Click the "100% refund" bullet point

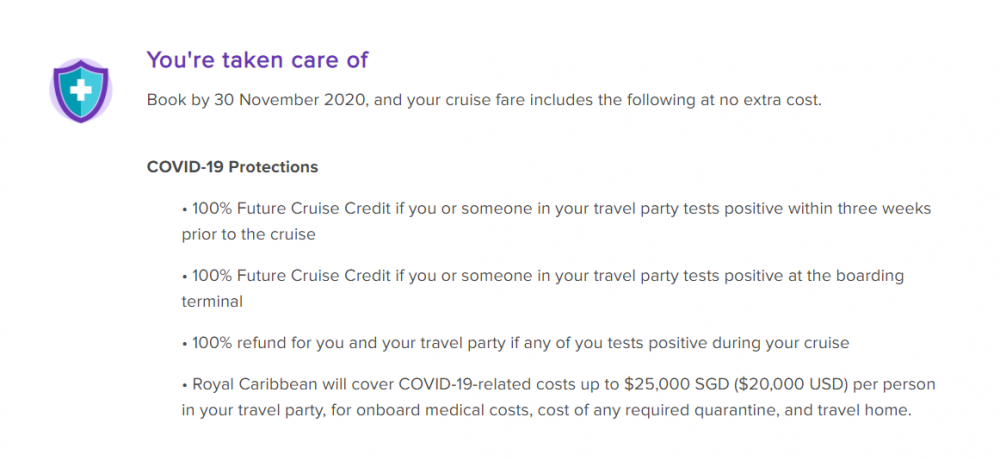click(516, 343)
